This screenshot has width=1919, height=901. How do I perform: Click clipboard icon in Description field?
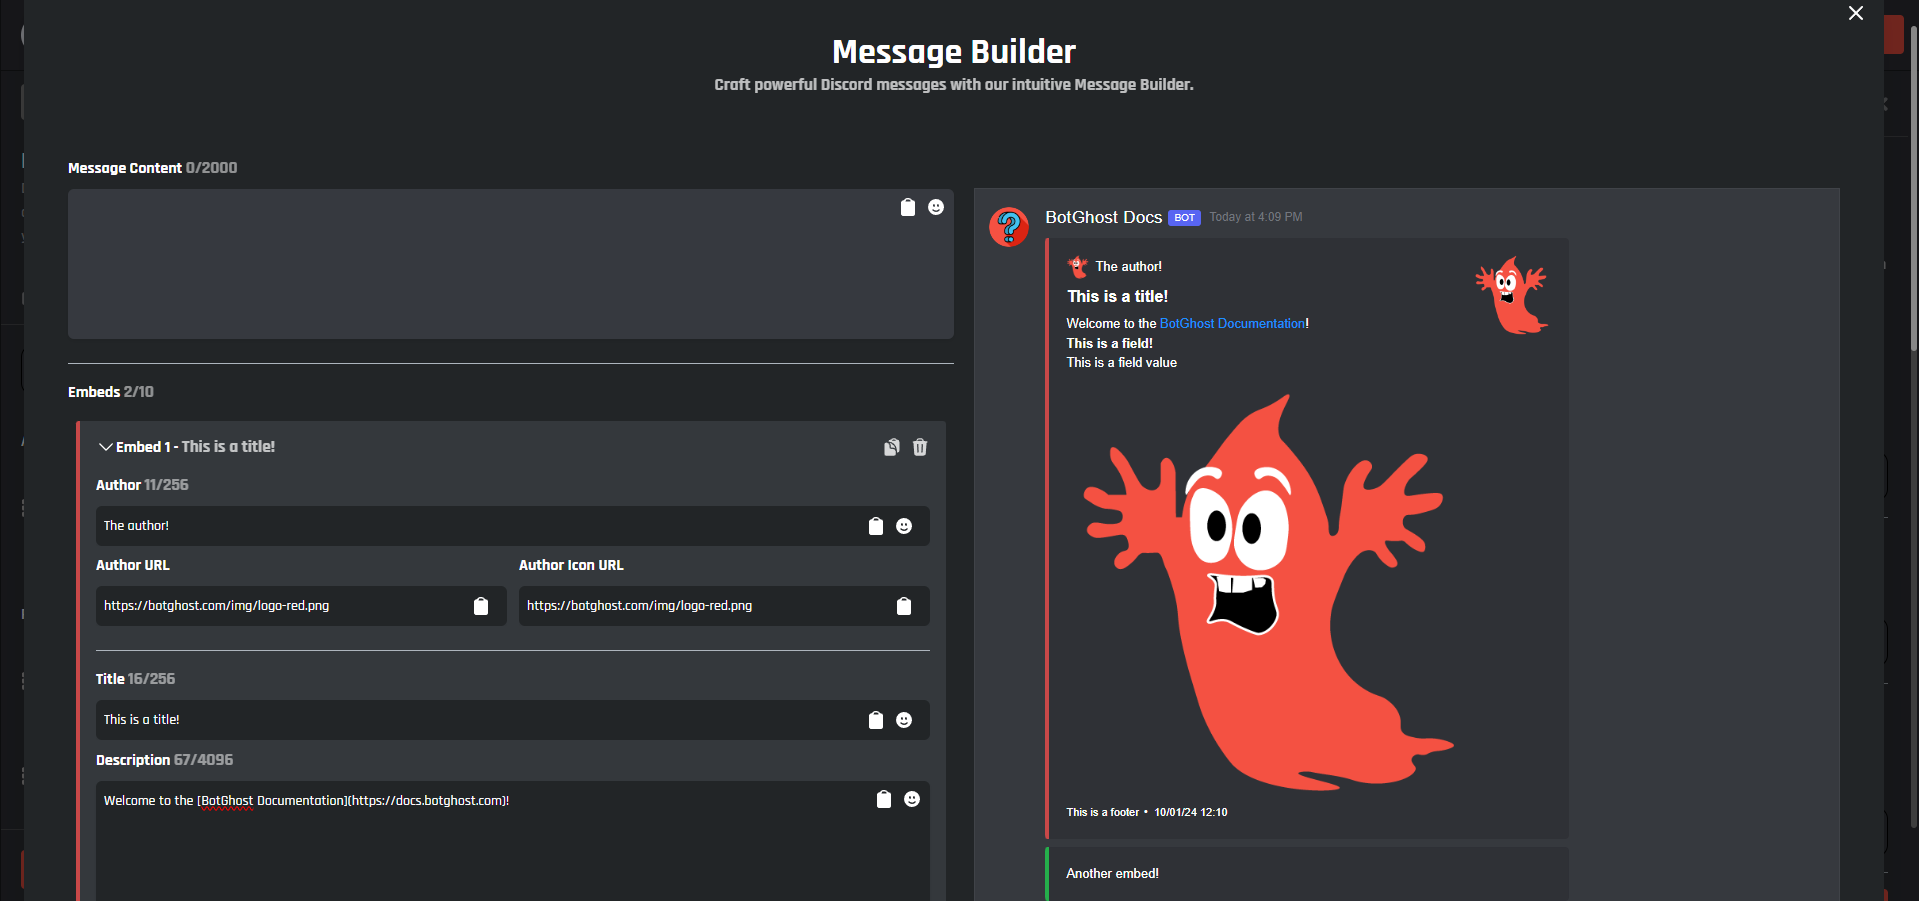pos(884,799)
